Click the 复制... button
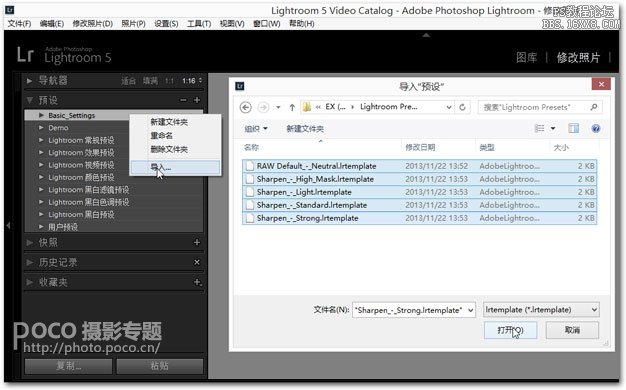The image size is (626, 390). click(69, 366)
